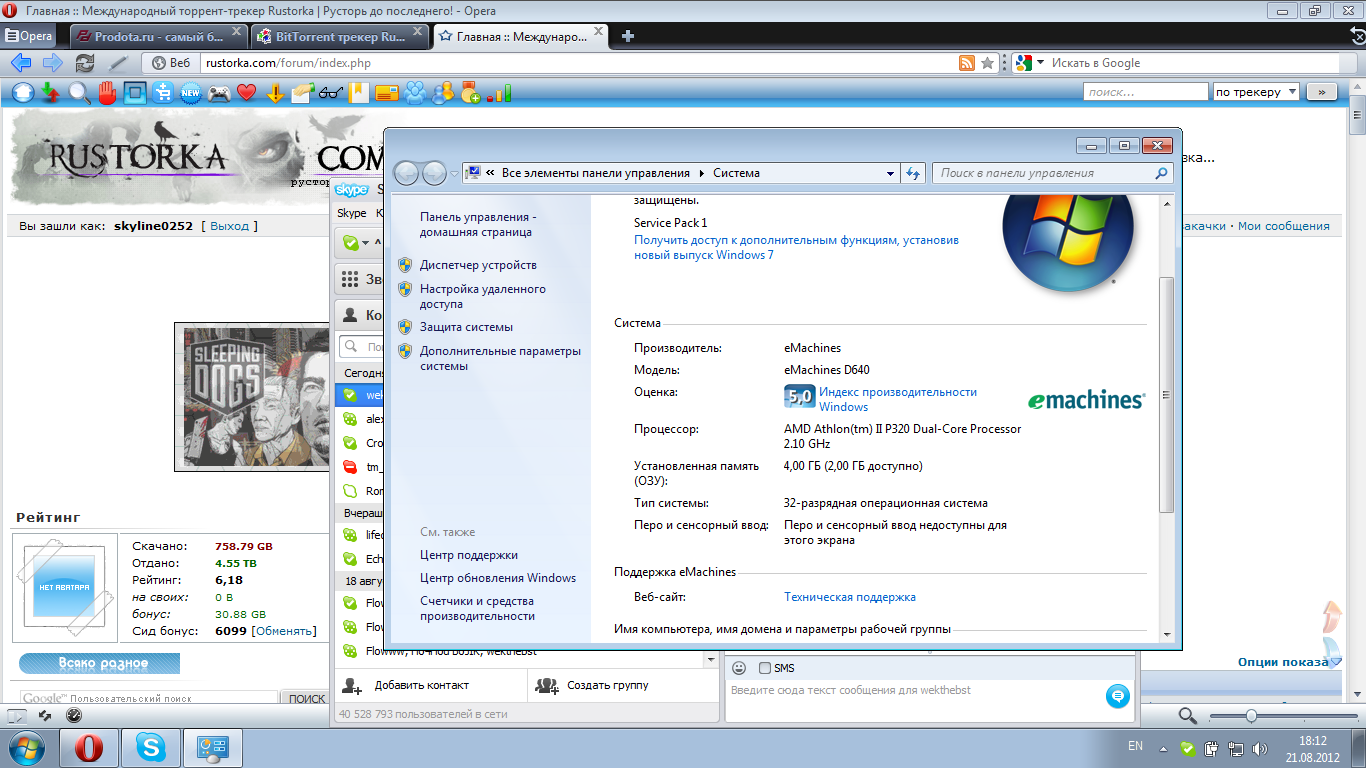Open the orange envelope messages icon

387,93
